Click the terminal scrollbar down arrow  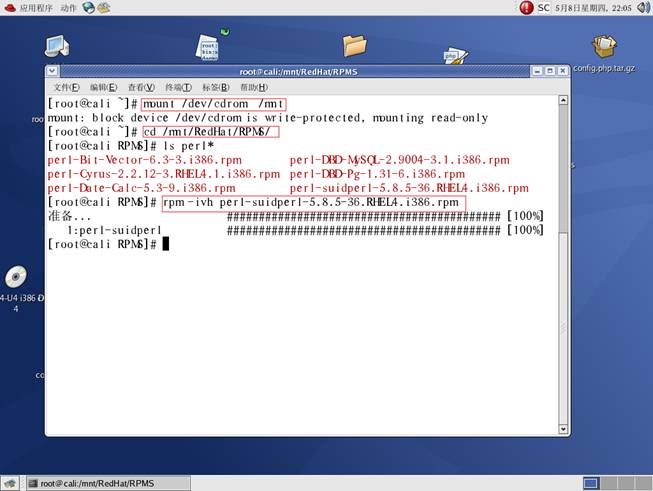pyautogui.click(x=563, y=429)
